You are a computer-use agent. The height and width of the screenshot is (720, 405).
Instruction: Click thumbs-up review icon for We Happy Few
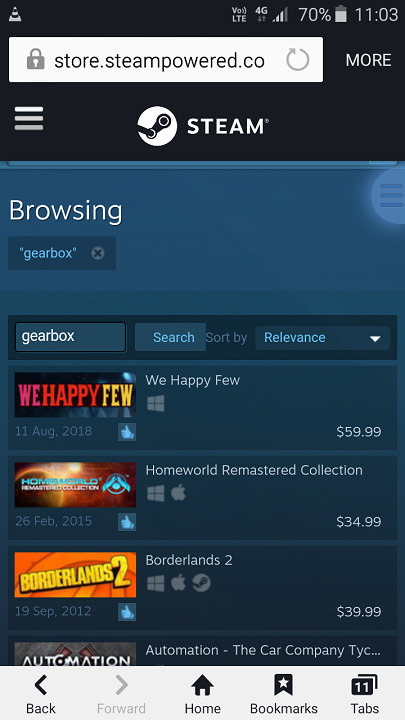[127, 432]
